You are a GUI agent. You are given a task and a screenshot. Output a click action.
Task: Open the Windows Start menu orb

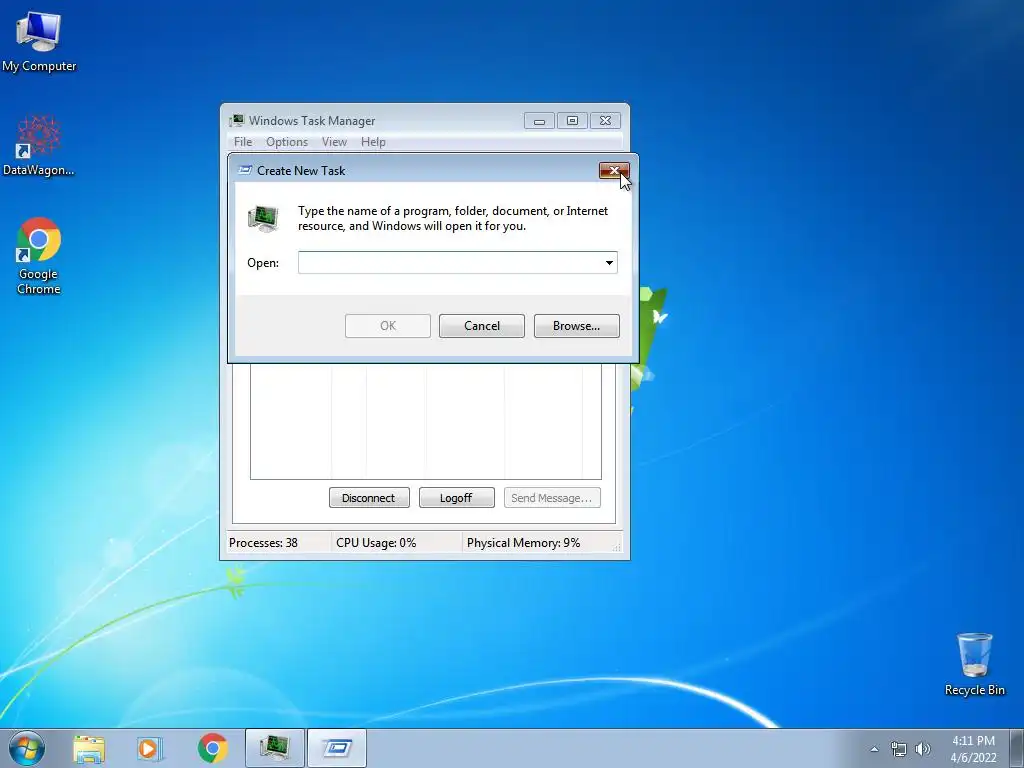tap(27, 748)
